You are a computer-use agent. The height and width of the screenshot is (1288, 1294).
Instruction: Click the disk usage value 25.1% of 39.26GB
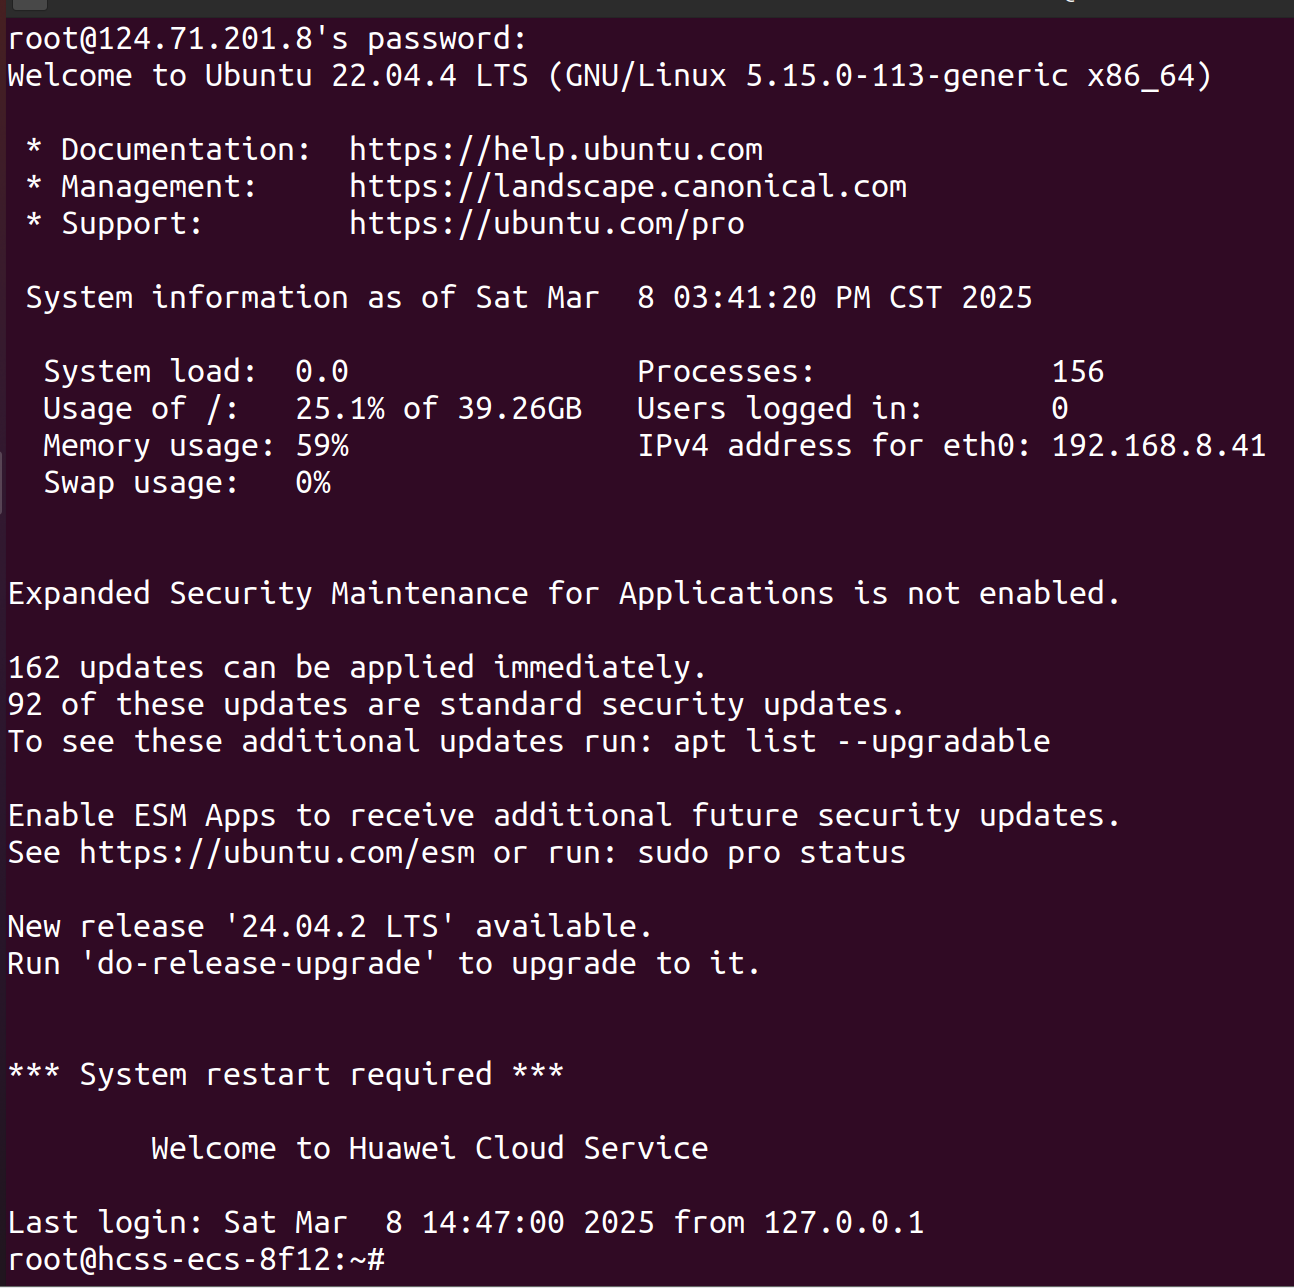point(438,409)
